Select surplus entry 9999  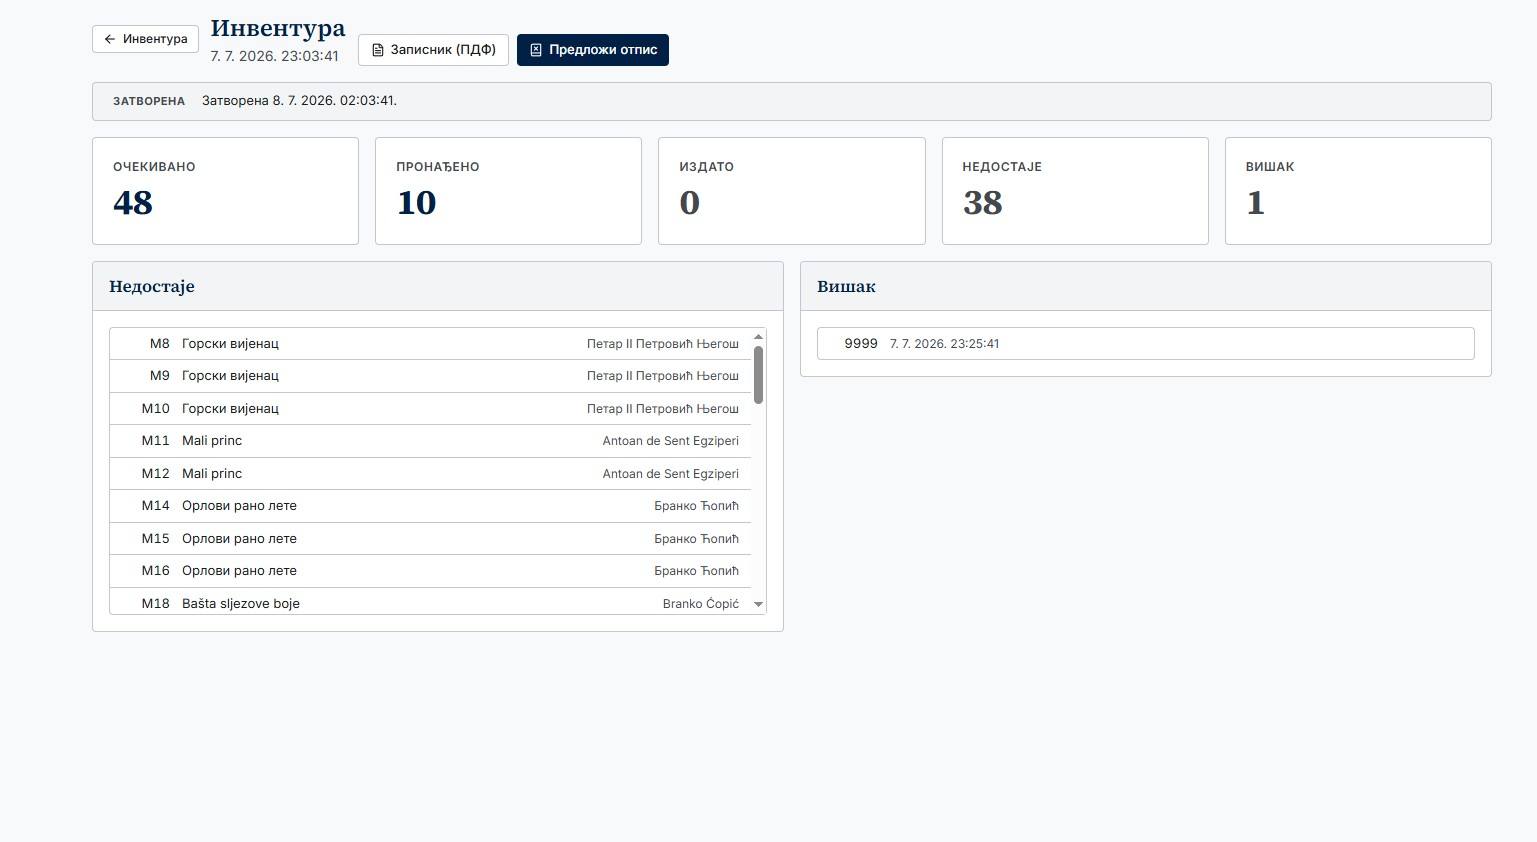pyautogui.click(x=1145, y=343)
